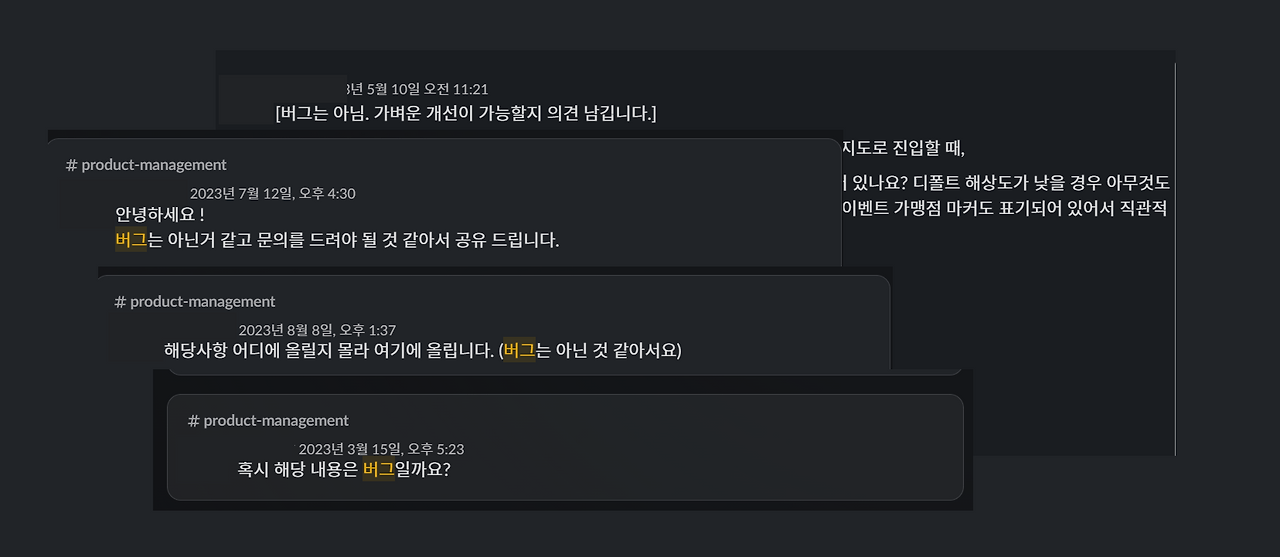
Task: Click the [버그는 아님. 가벼운 개선이...] message
Action: tap(466, 113)
